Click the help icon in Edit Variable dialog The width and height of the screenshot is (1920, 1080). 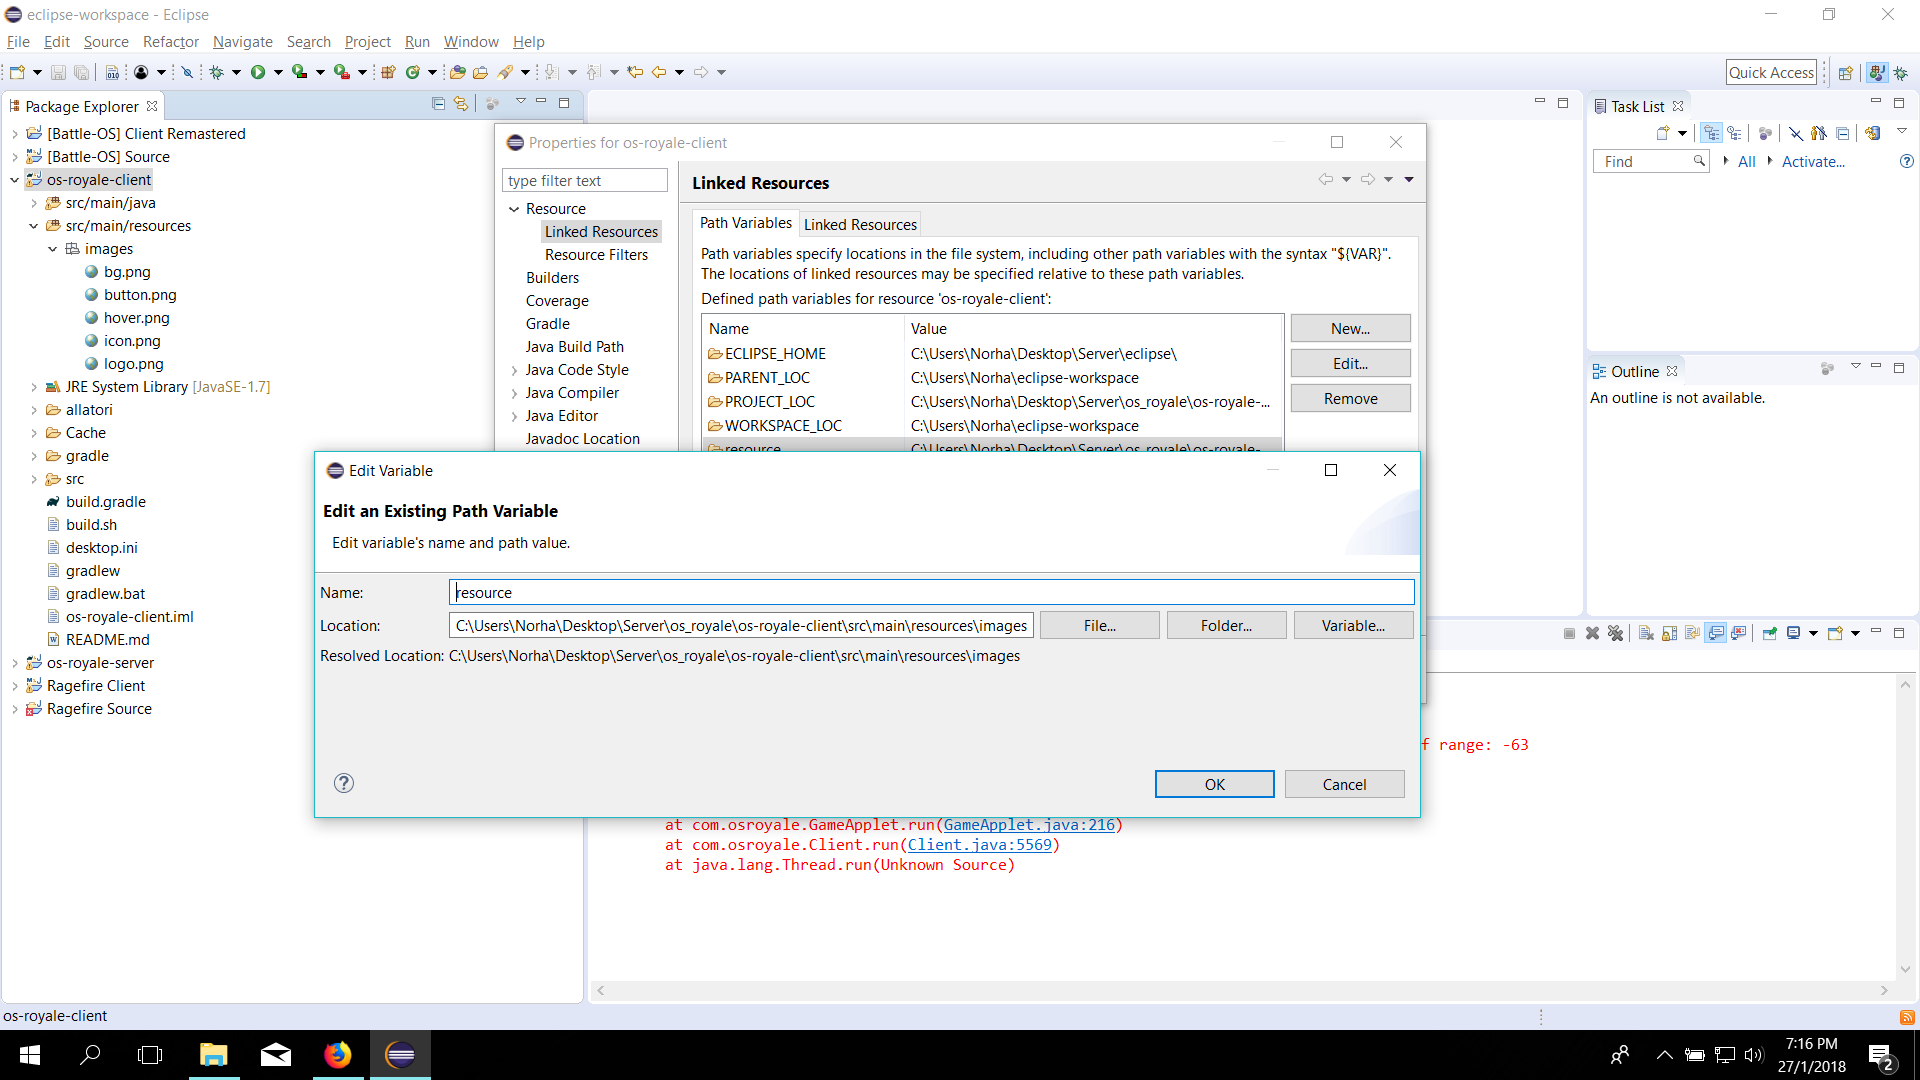click(344, 783)
